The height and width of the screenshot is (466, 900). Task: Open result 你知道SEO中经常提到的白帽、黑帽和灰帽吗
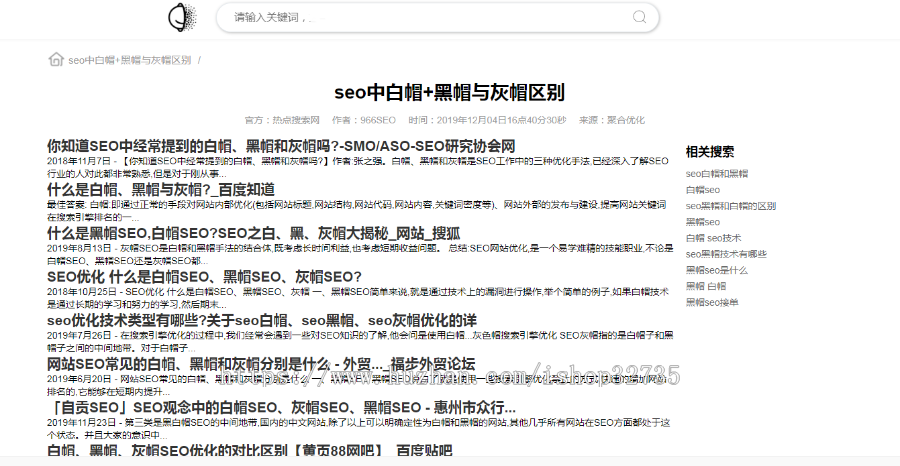click(x=281, y=146)
